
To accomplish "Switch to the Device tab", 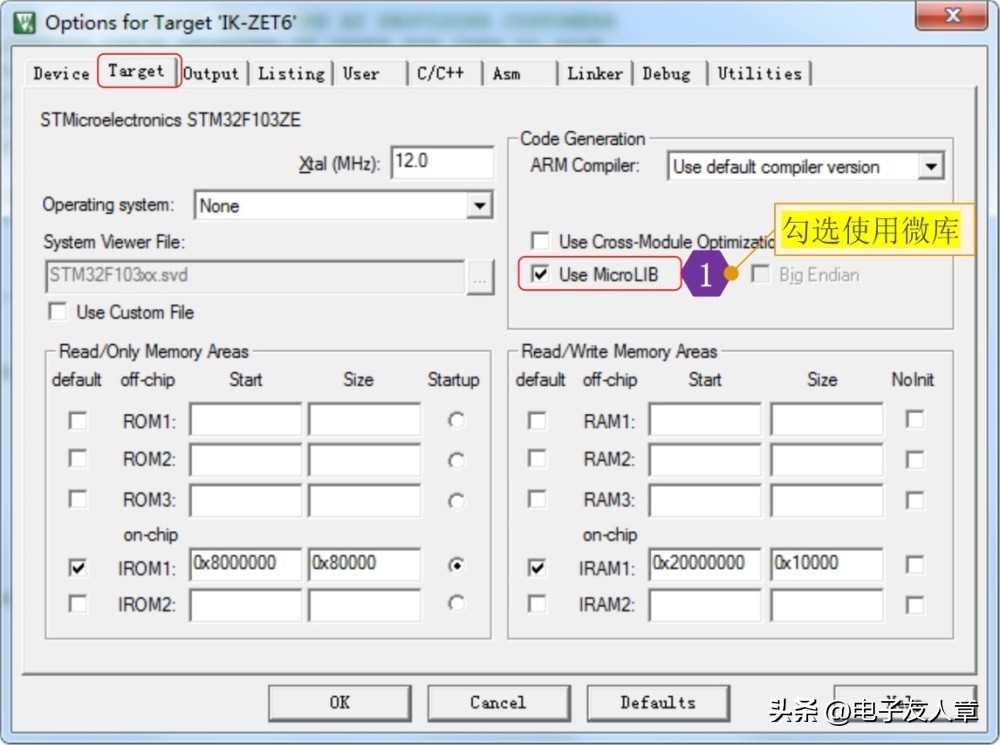I will point(61,73).
